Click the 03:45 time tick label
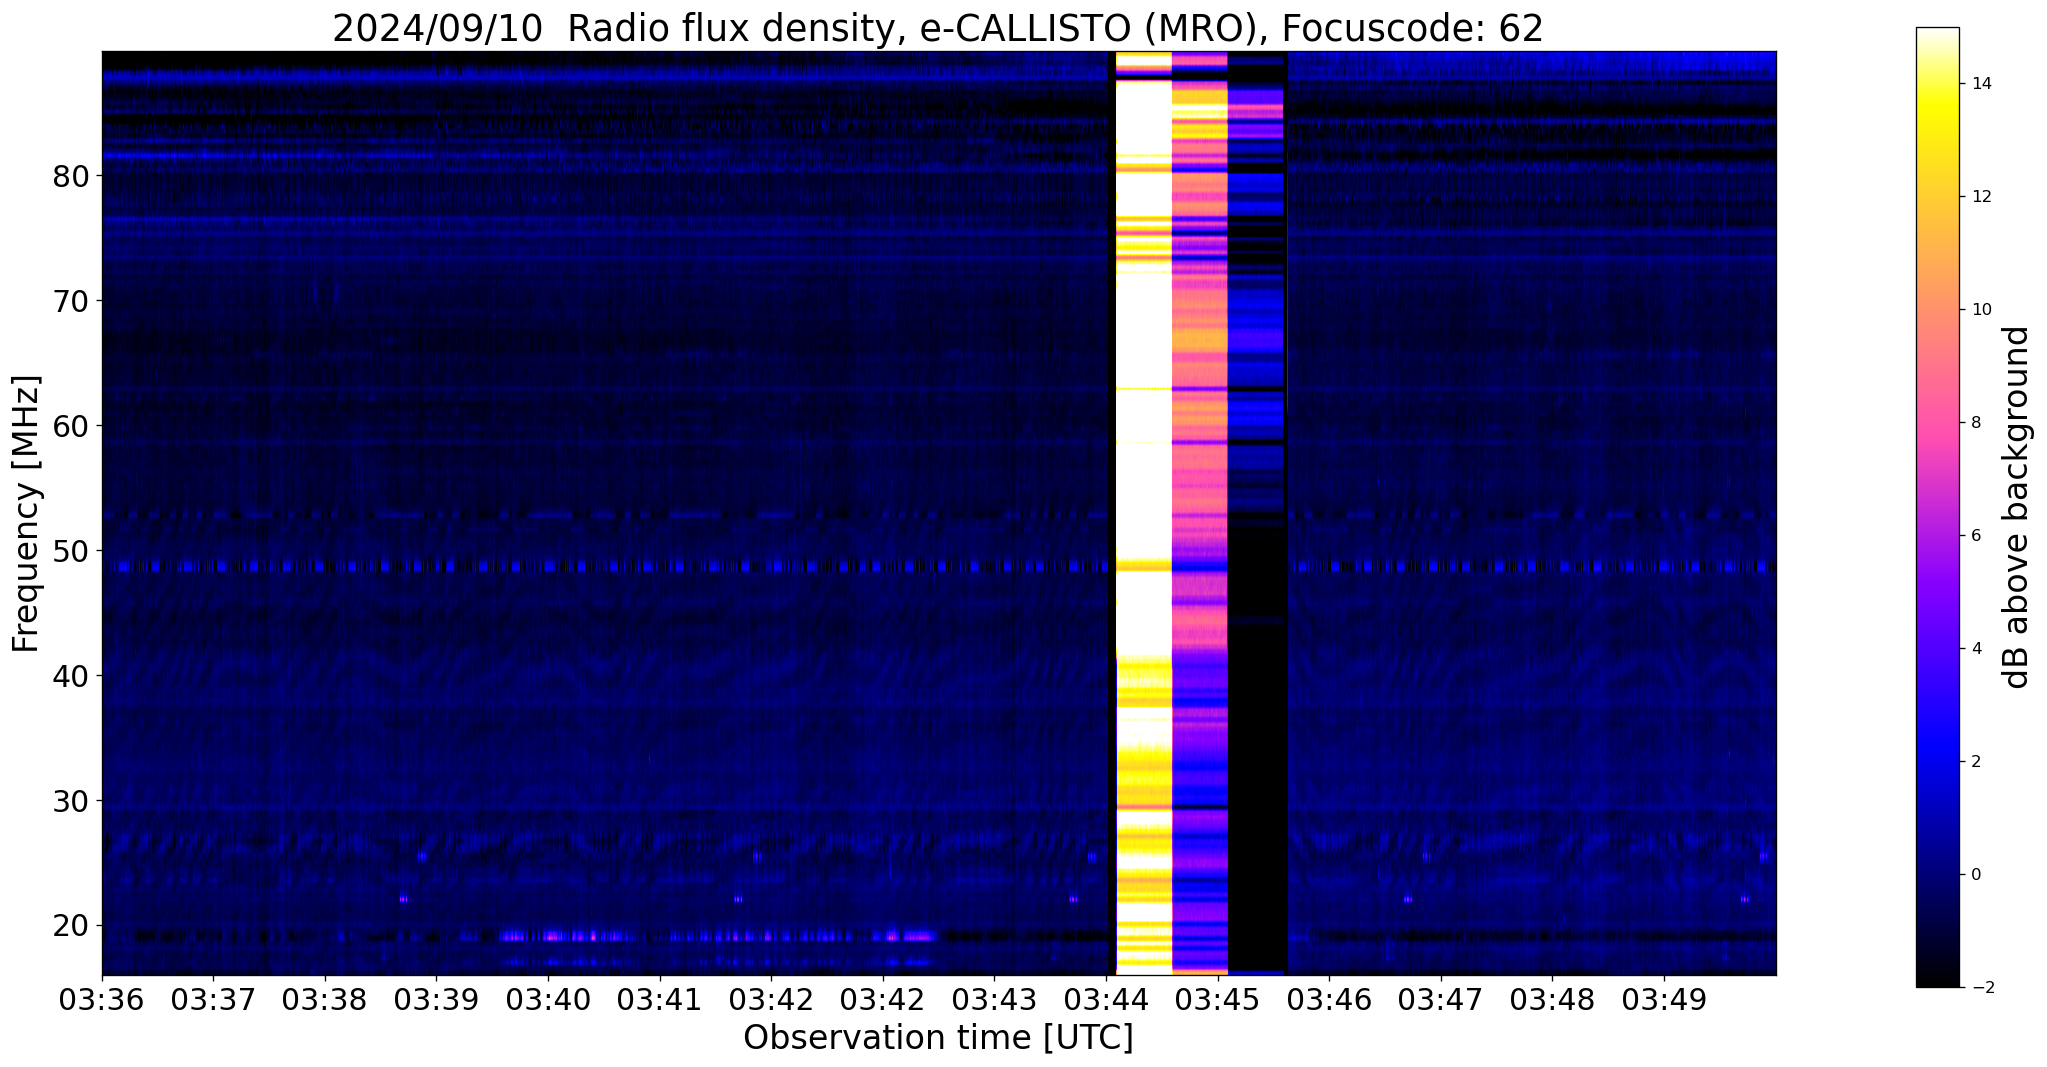2047x1067 pixels. click(x=1218, y=999)
